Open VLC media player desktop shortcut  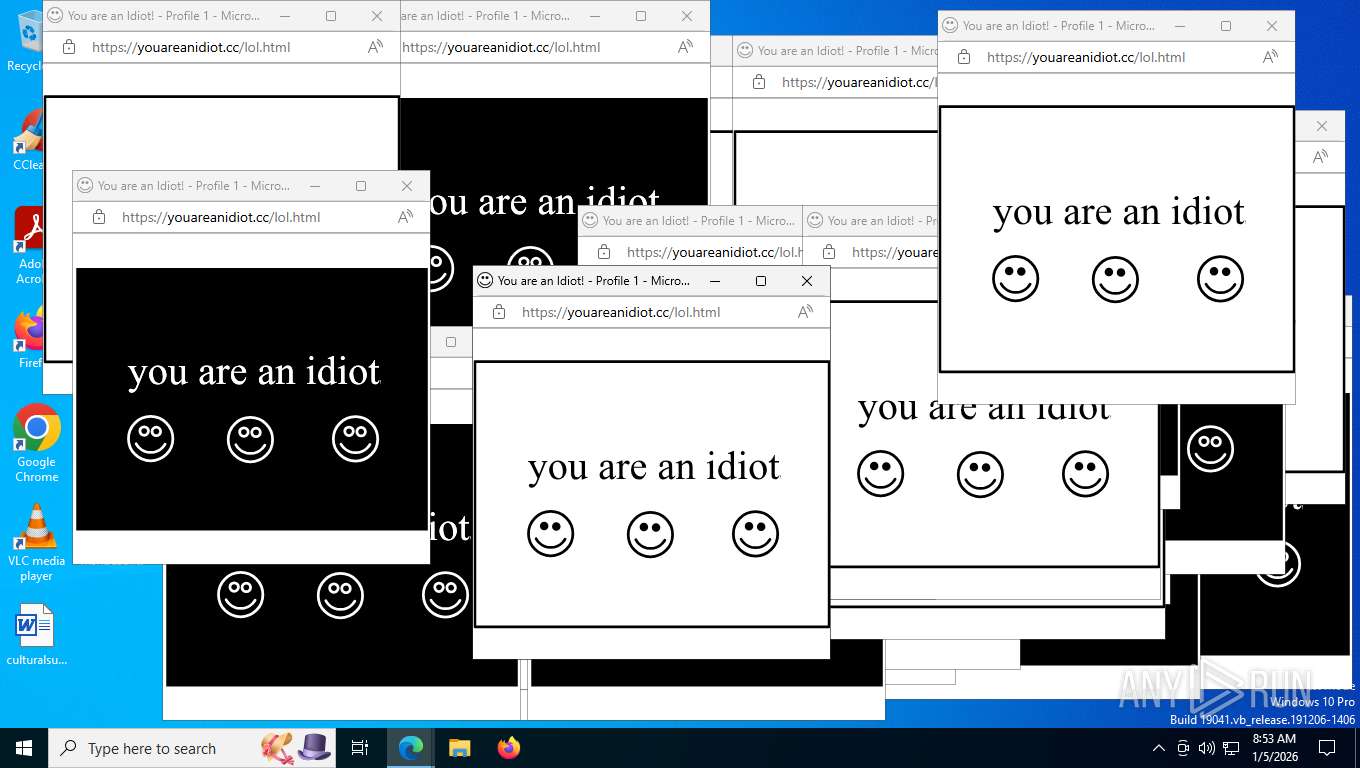point(37,542)
